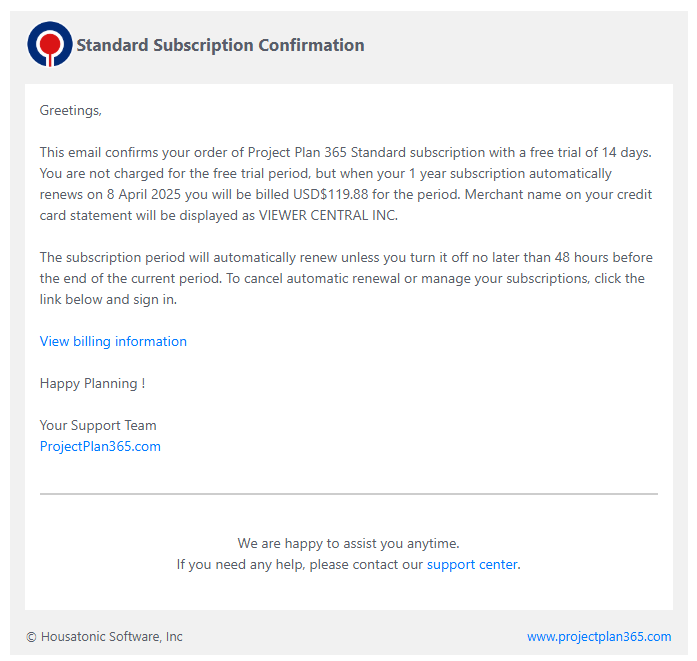
Task: Open the View billing information link
Action: [x=113, y=341]
